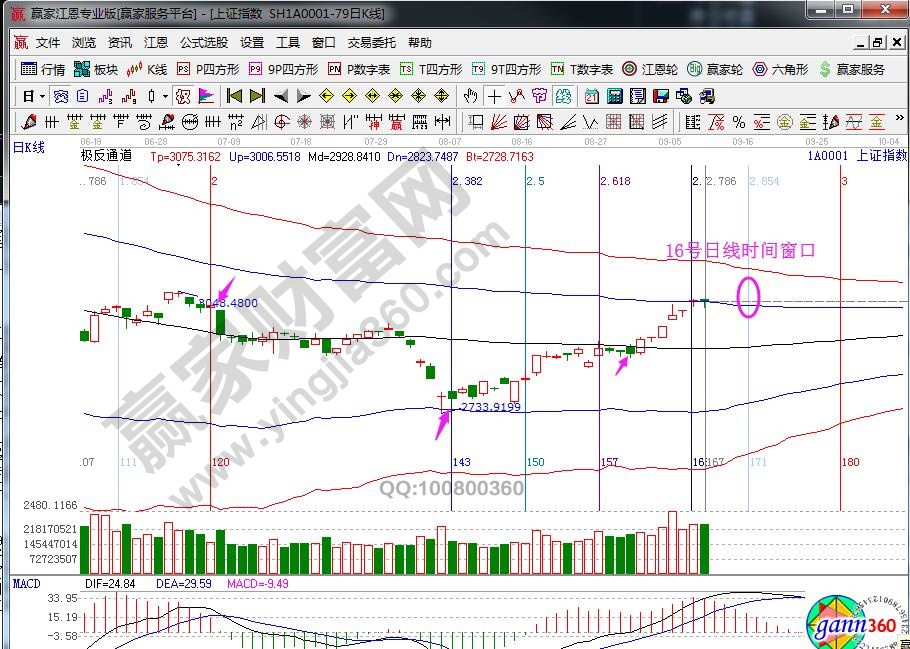Jump to first bar with the skip-back arrow

[x=235, y=96]
